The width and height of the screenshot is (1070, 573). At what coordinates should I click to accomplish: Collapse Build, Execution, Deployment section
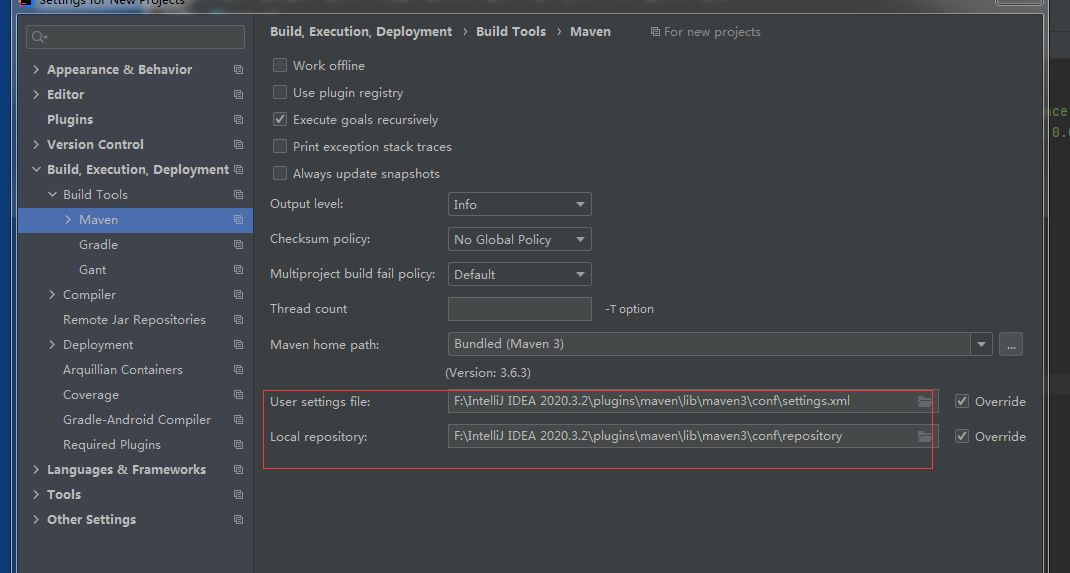[36, 169]
